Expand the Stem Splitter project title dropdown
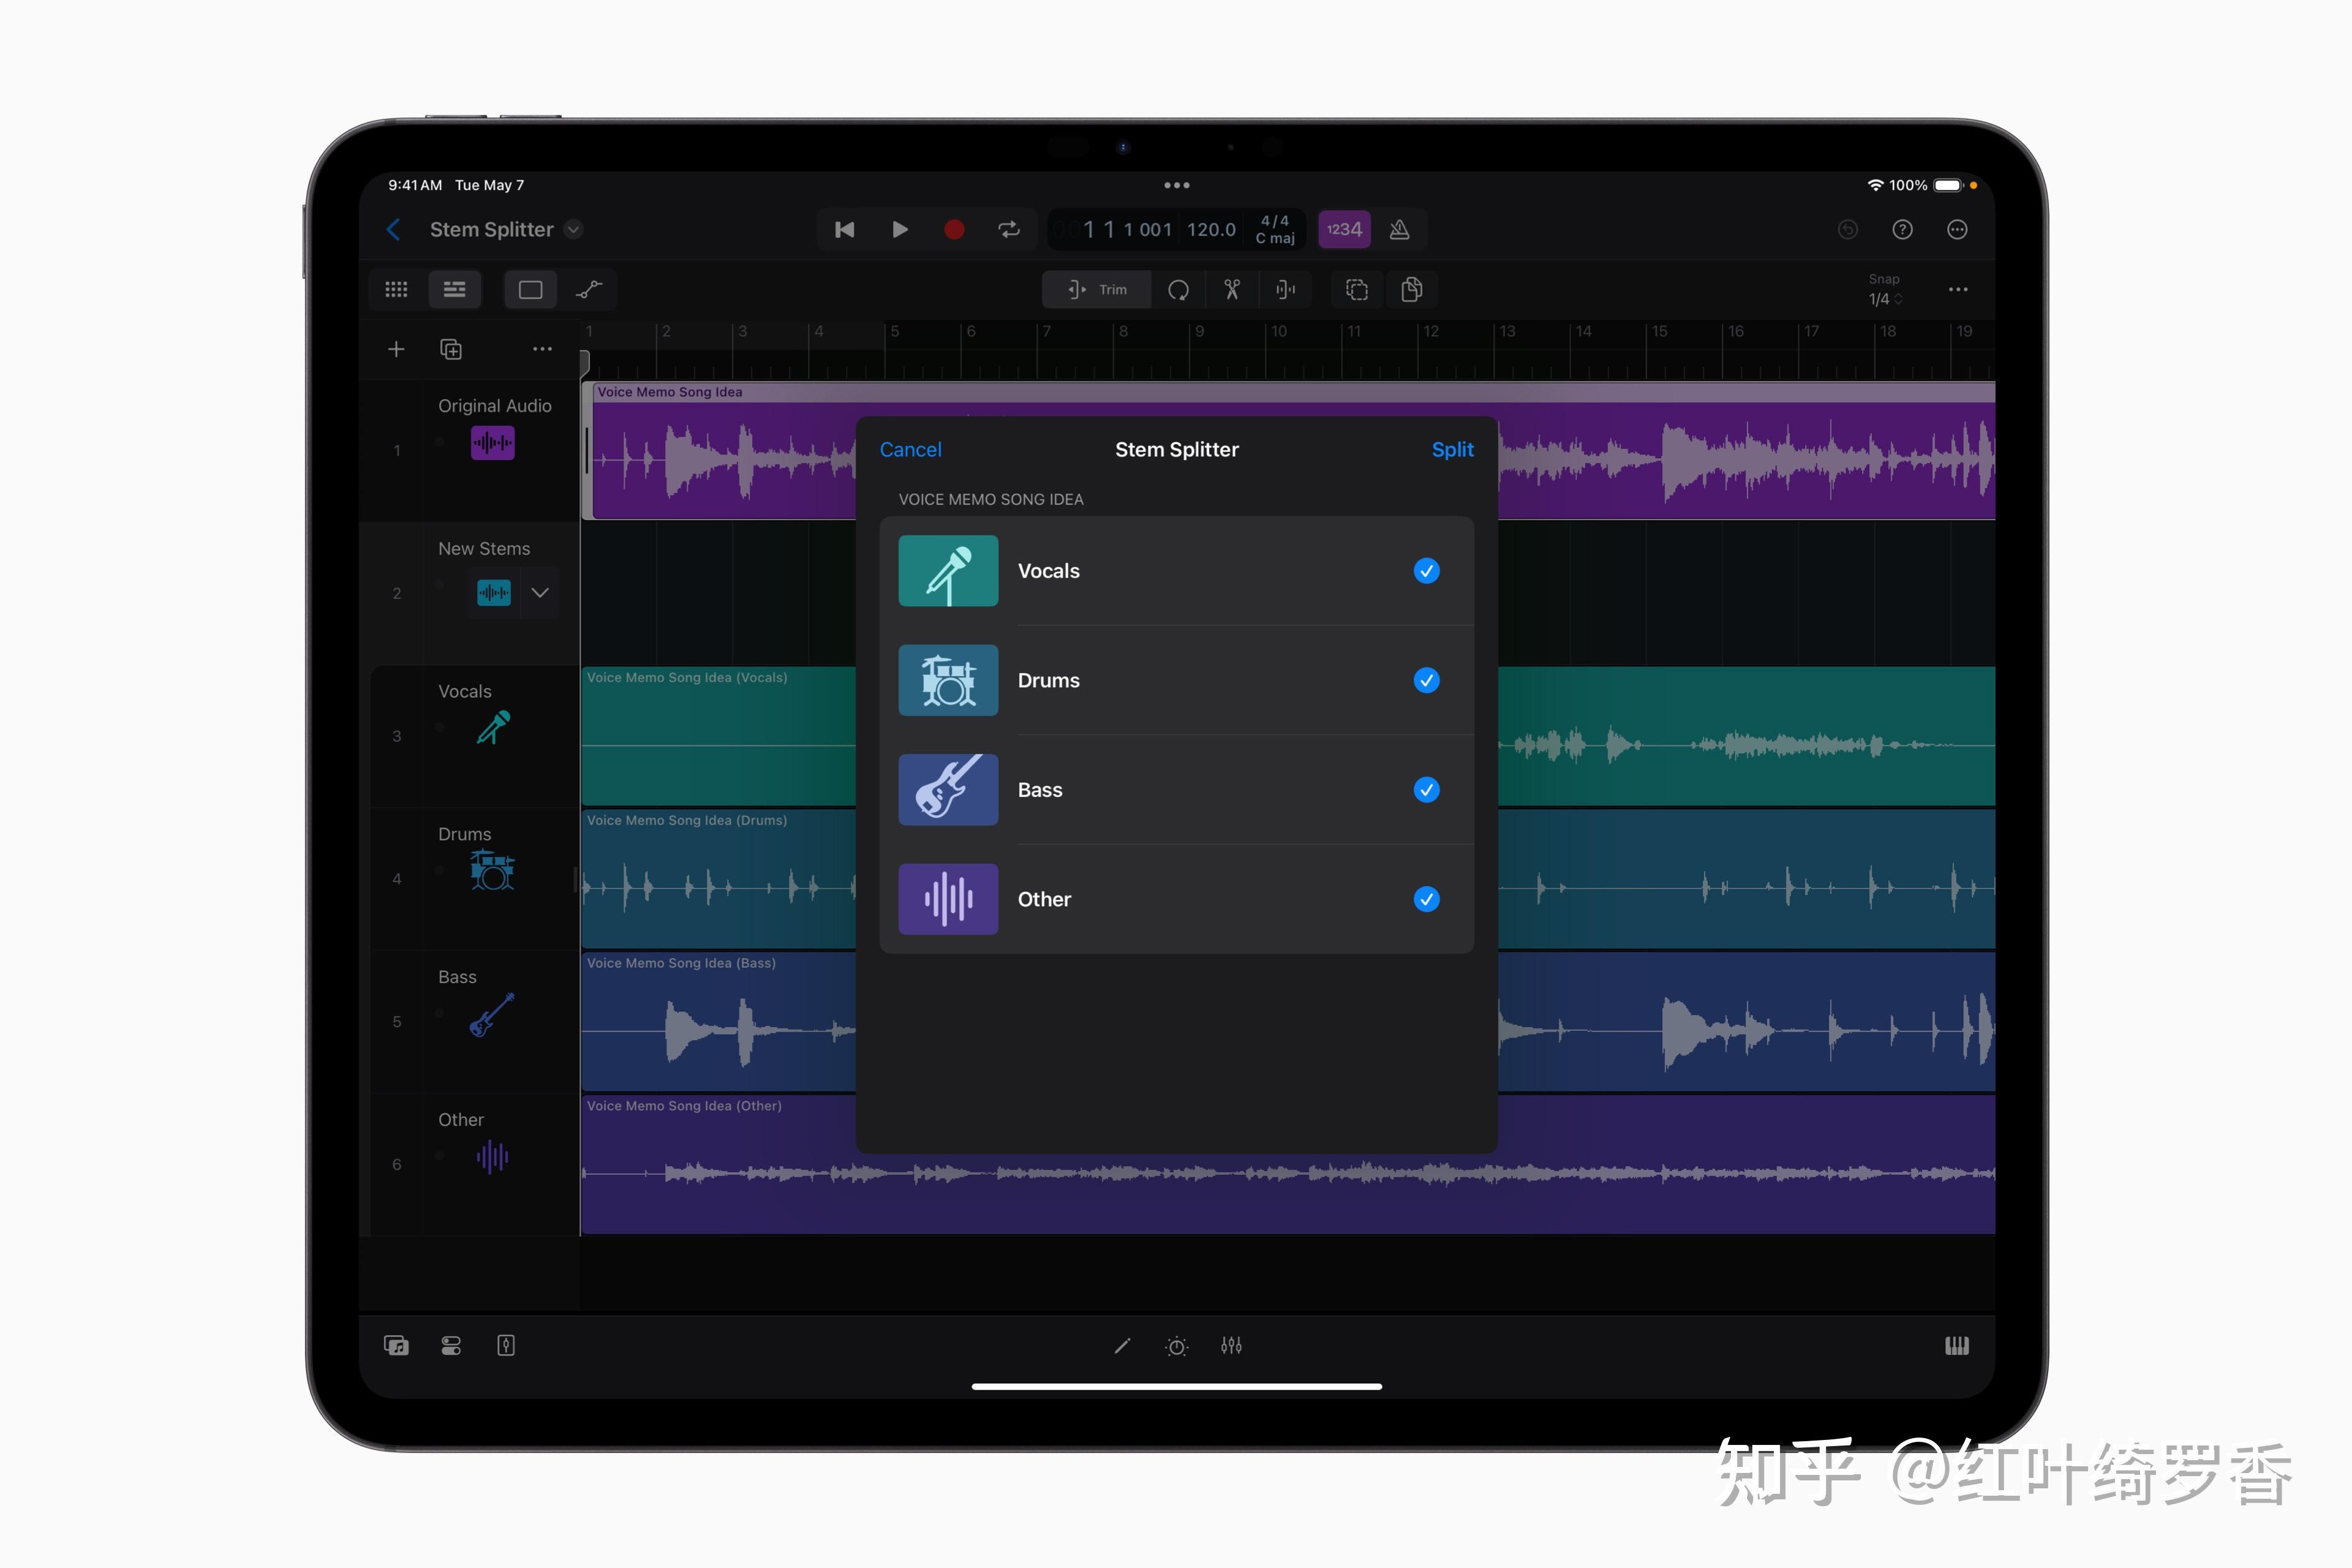 [573, 229]
